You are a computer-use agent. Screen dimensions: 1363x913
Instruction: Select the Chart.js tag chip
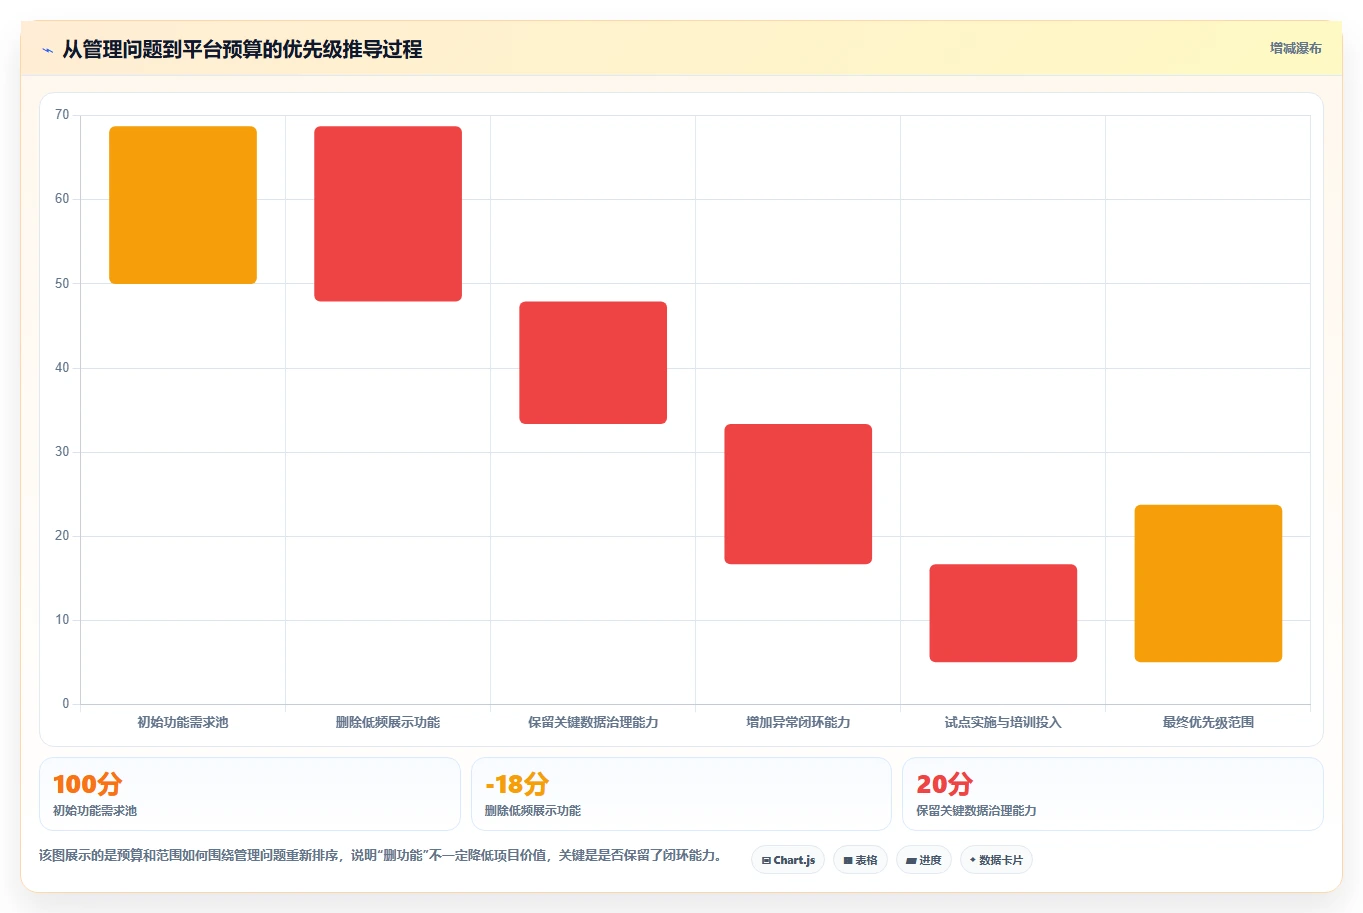(788, 860)
